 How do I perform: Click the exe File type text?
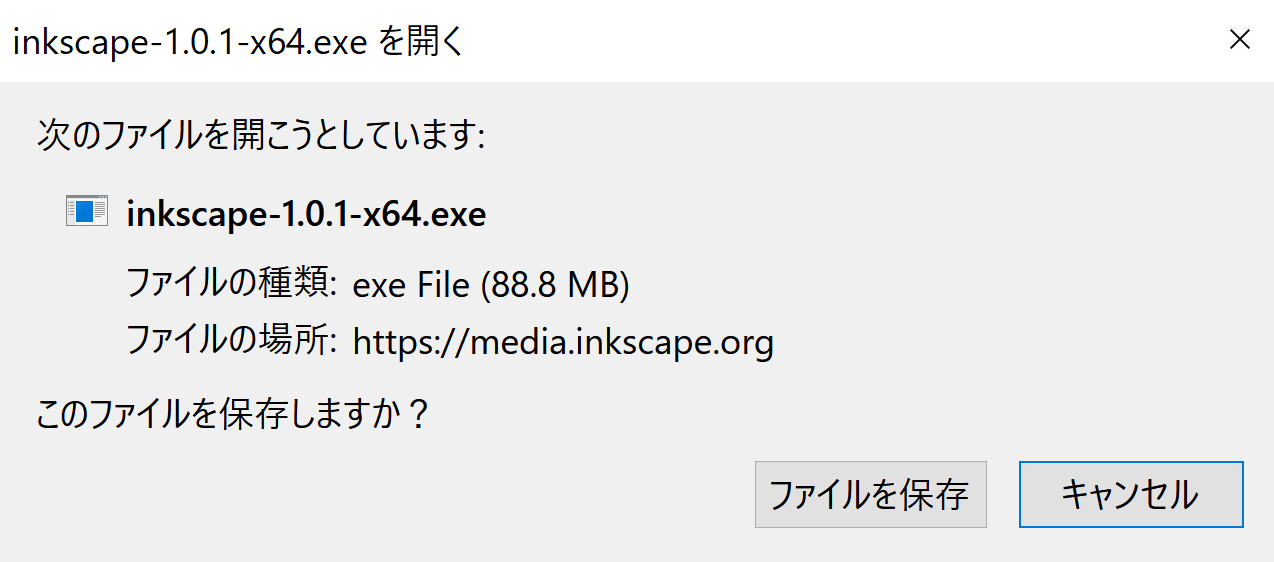click(411, 286)
